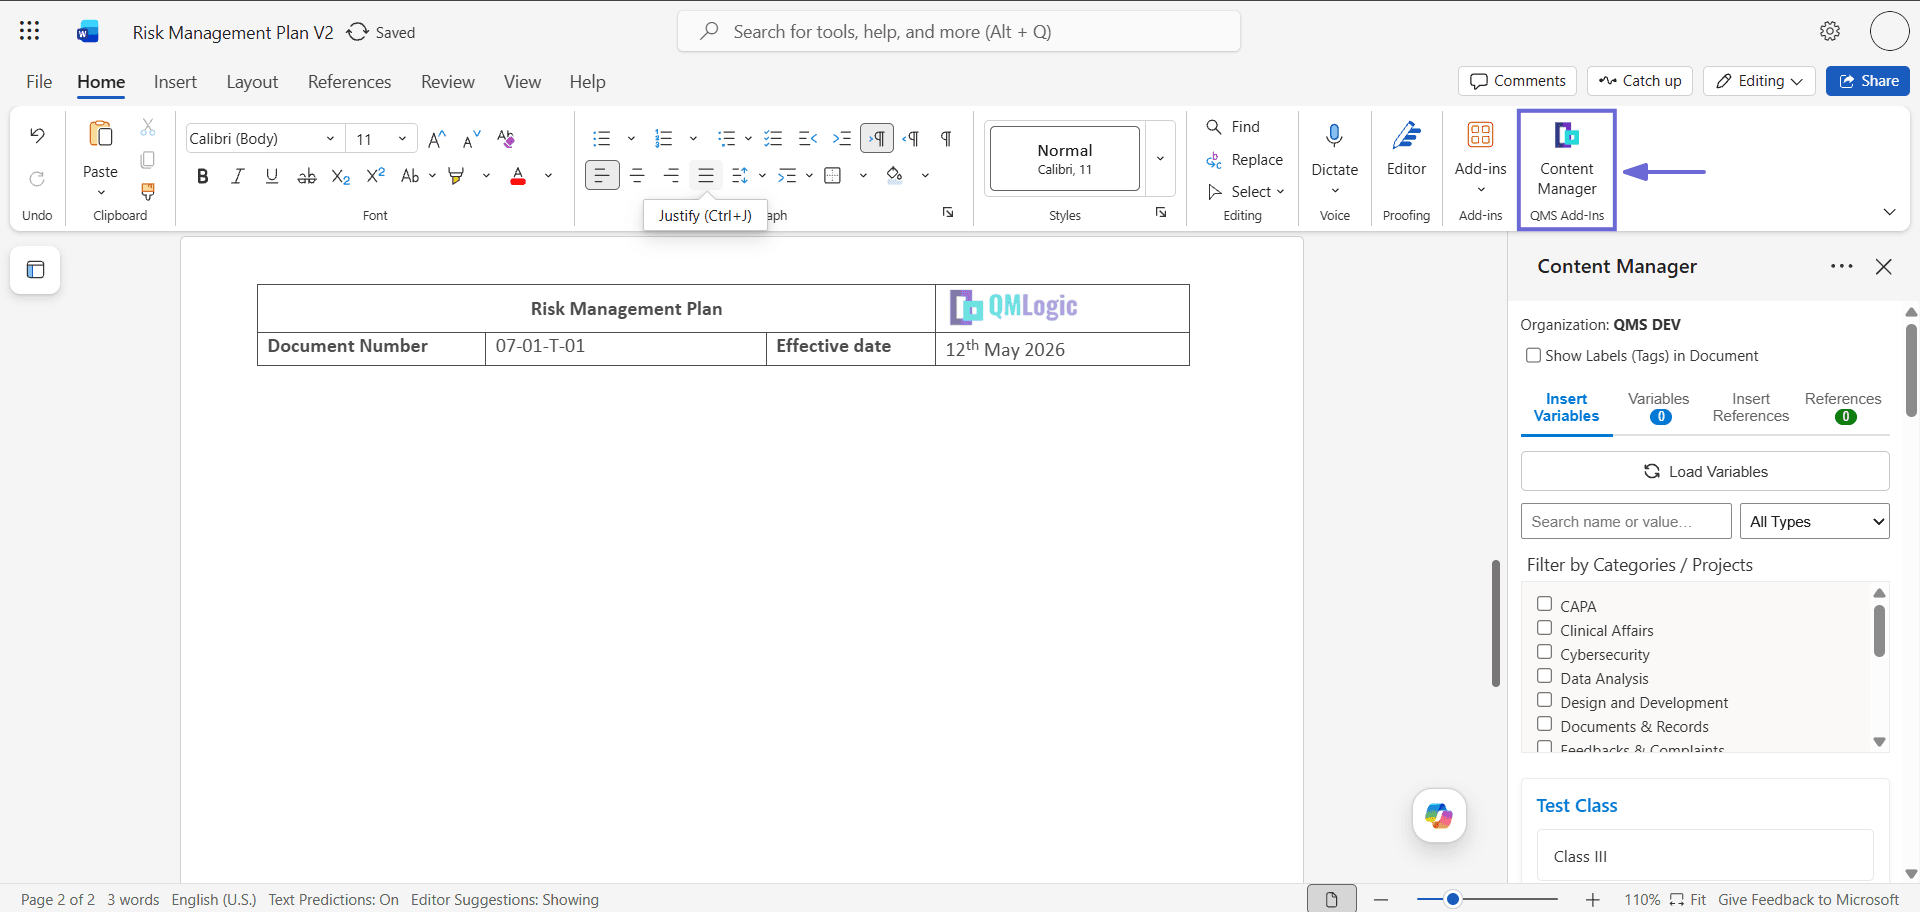Expand the ribbon display options chevron

1889,212
